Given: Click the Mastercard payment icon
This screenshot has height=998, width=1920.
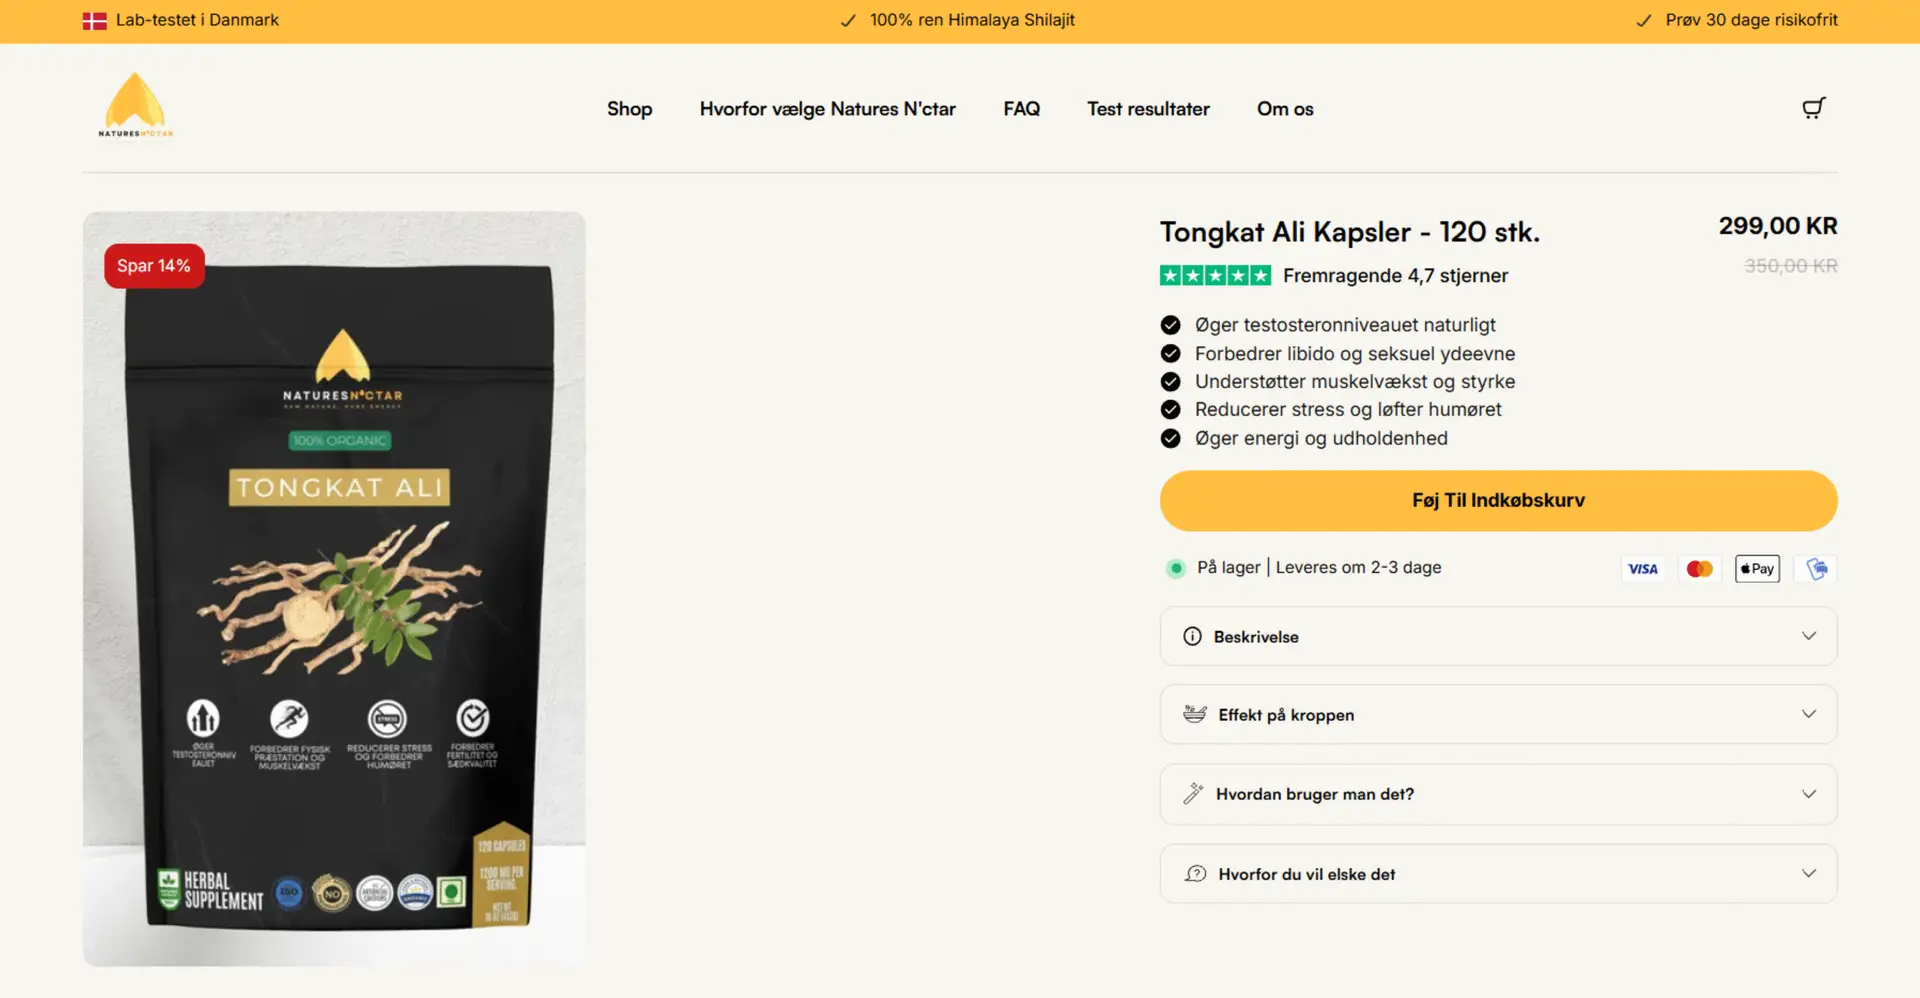Looking at the screenshot, I should point(1700,569).
